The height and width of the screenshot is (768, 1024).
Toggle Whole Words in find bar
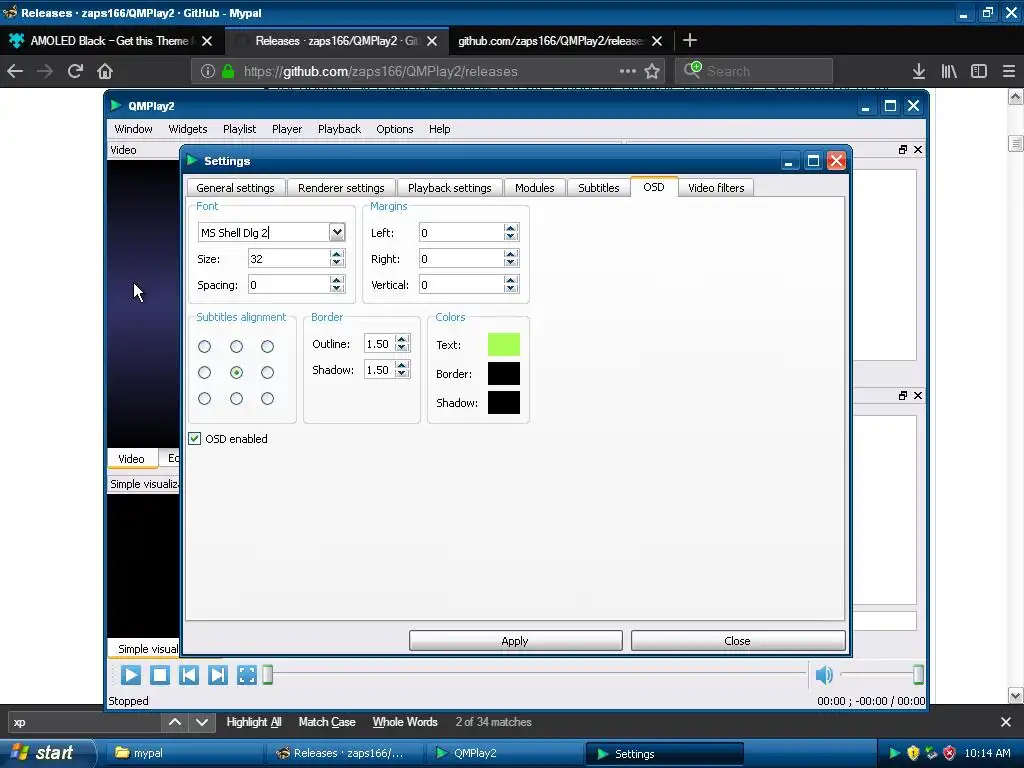[x=405, y=722]
